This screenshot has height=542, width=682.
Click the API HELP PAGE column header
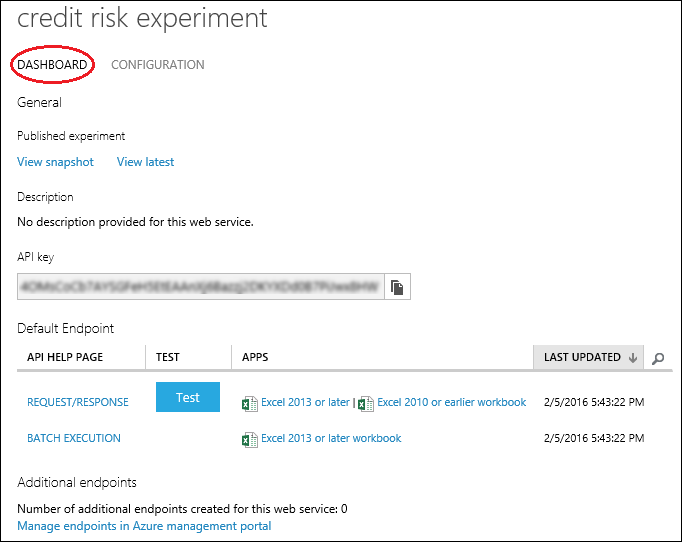tap(65, 358)
